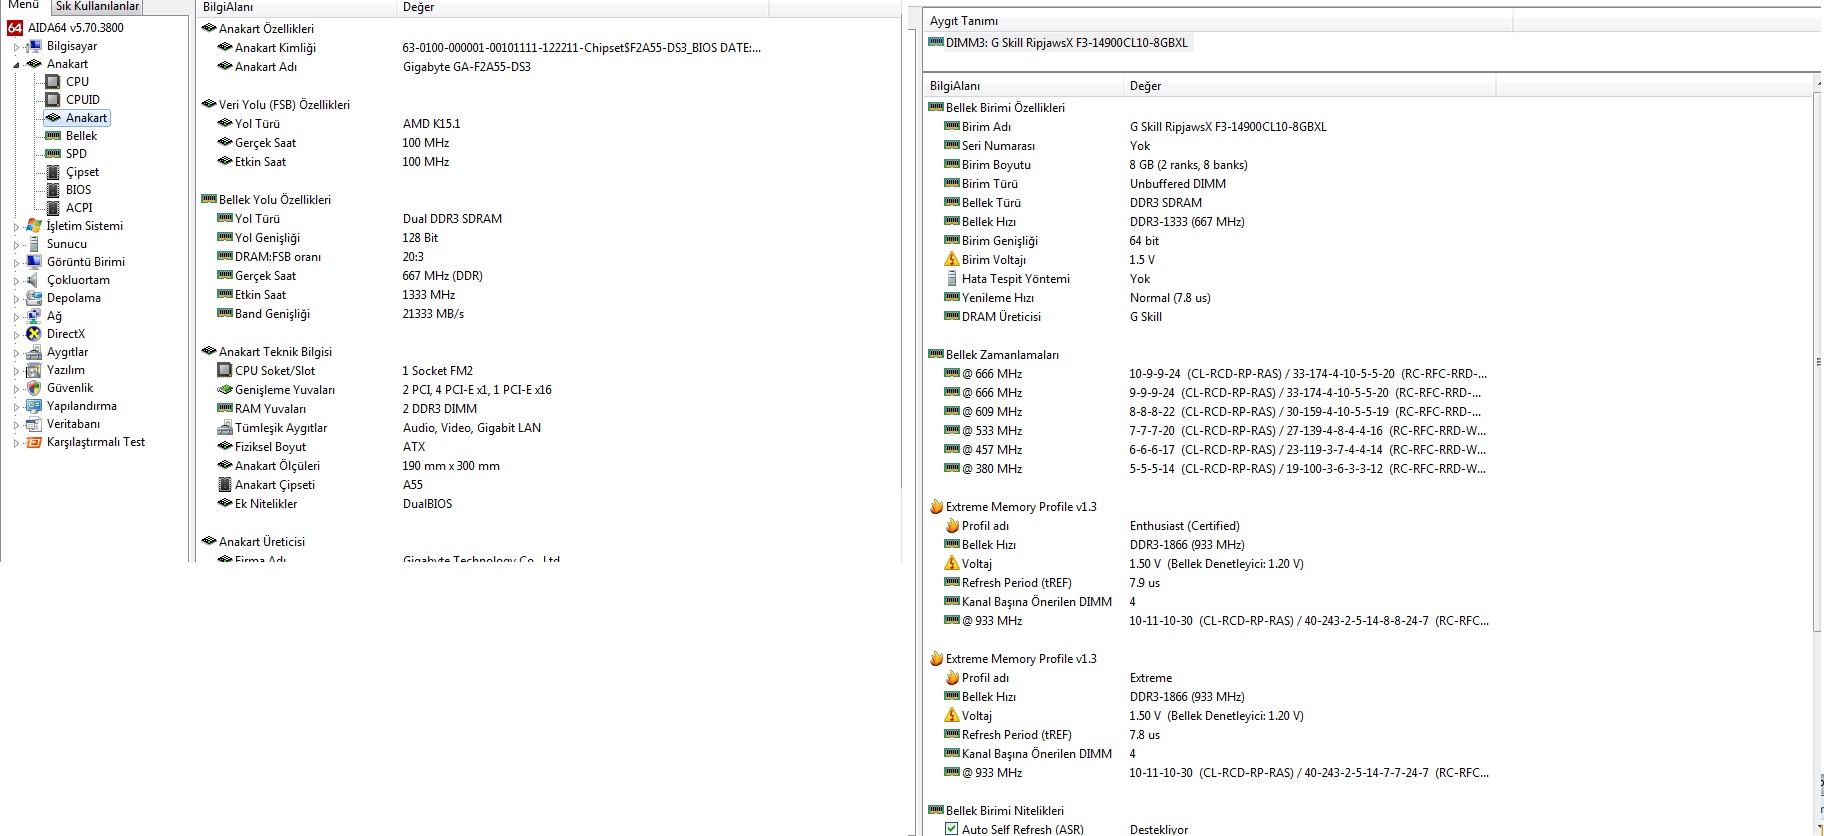Image resolution: width=1824 pixels, height=836 pixels.
Task: Click Değer column header in memory pane
Action: tap(1309, 86)
